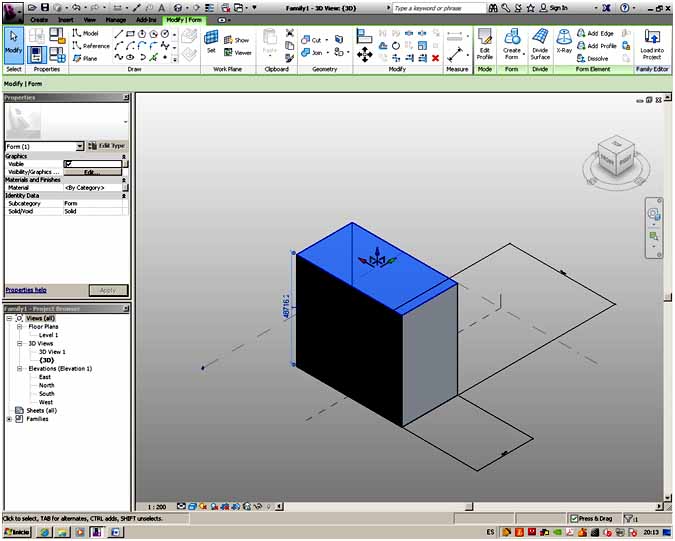Screen dimensions: 675x541
Task: Click the Edit Type button
Action: (x=106, y=146)
